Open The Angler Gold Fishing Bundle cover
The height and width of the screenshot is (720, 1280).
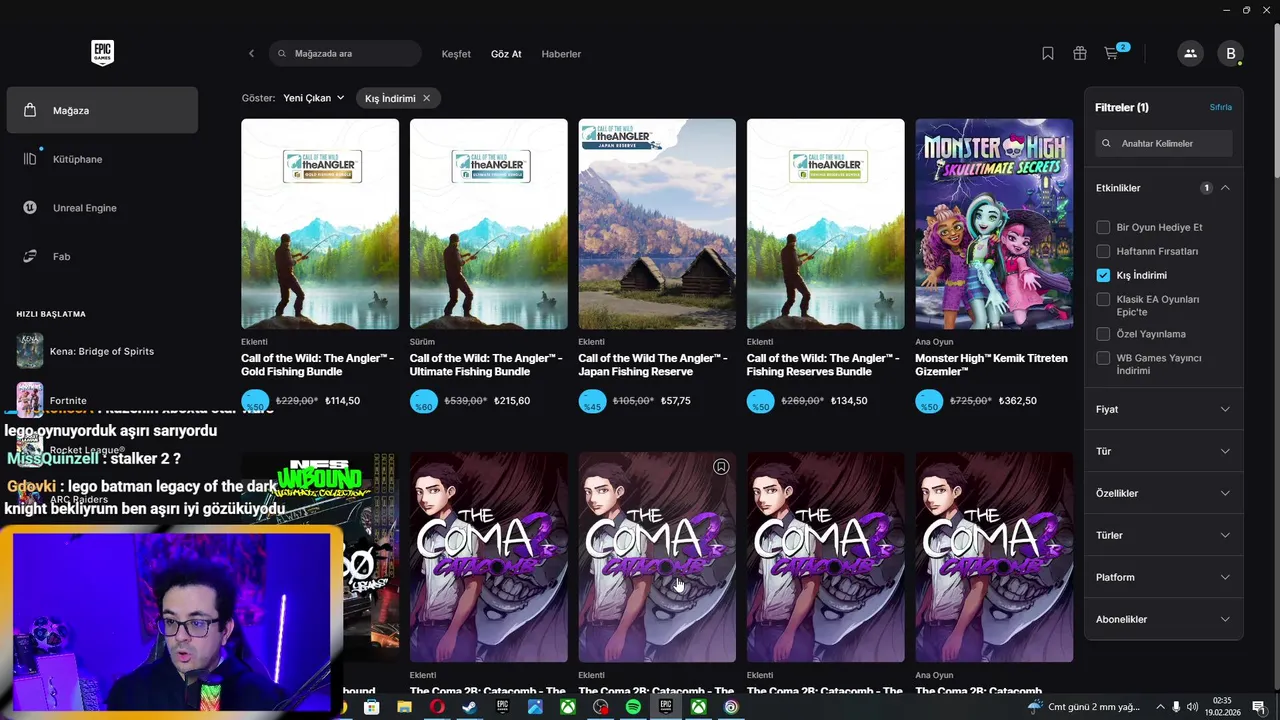pos(320,224)
